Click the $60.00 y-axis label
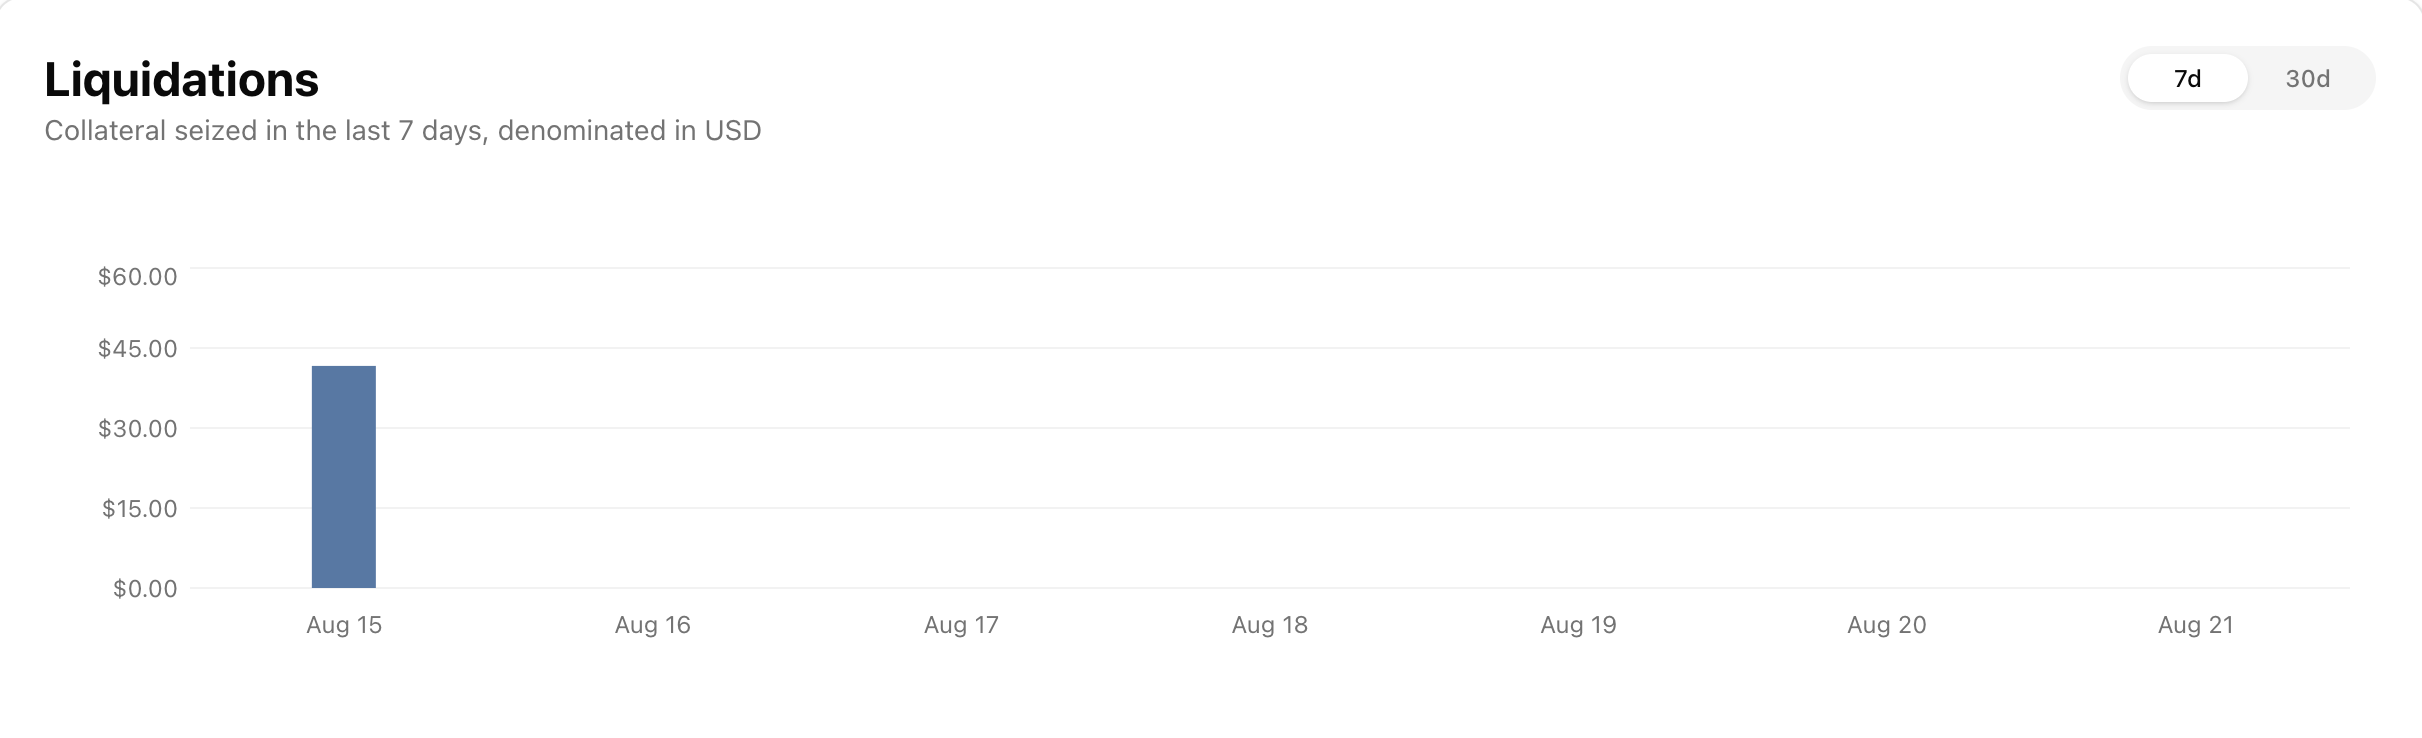Image resolution: width=2422 pixels, height=738 pixels. click(x=137, y=277)
